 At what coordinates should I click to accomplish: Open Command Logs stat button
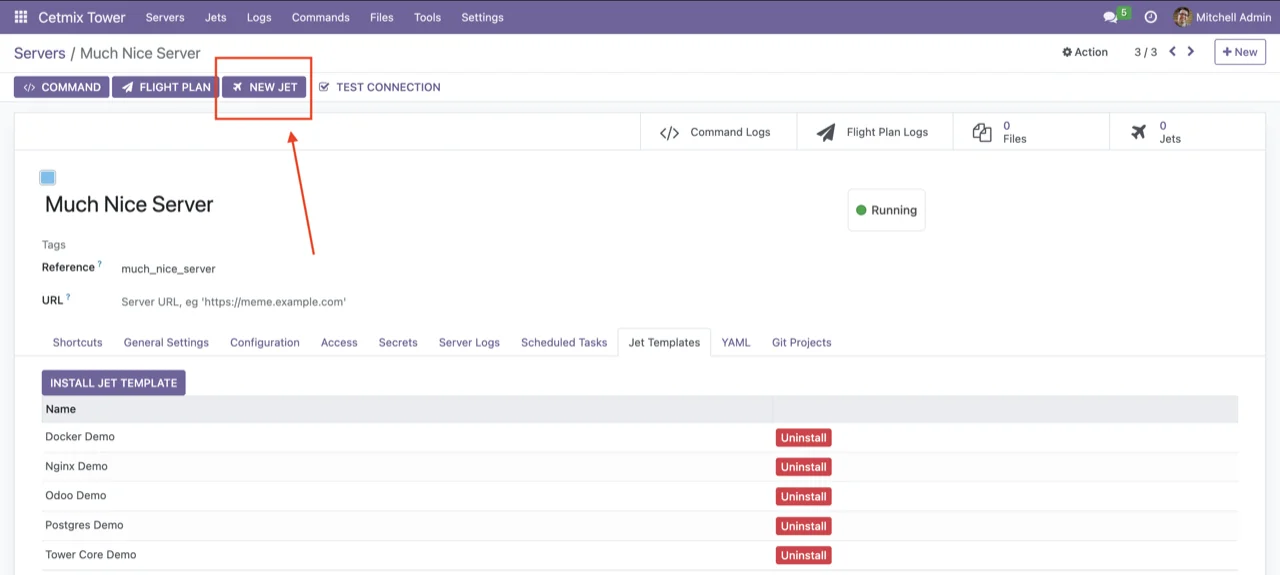(x=718, y=132)
